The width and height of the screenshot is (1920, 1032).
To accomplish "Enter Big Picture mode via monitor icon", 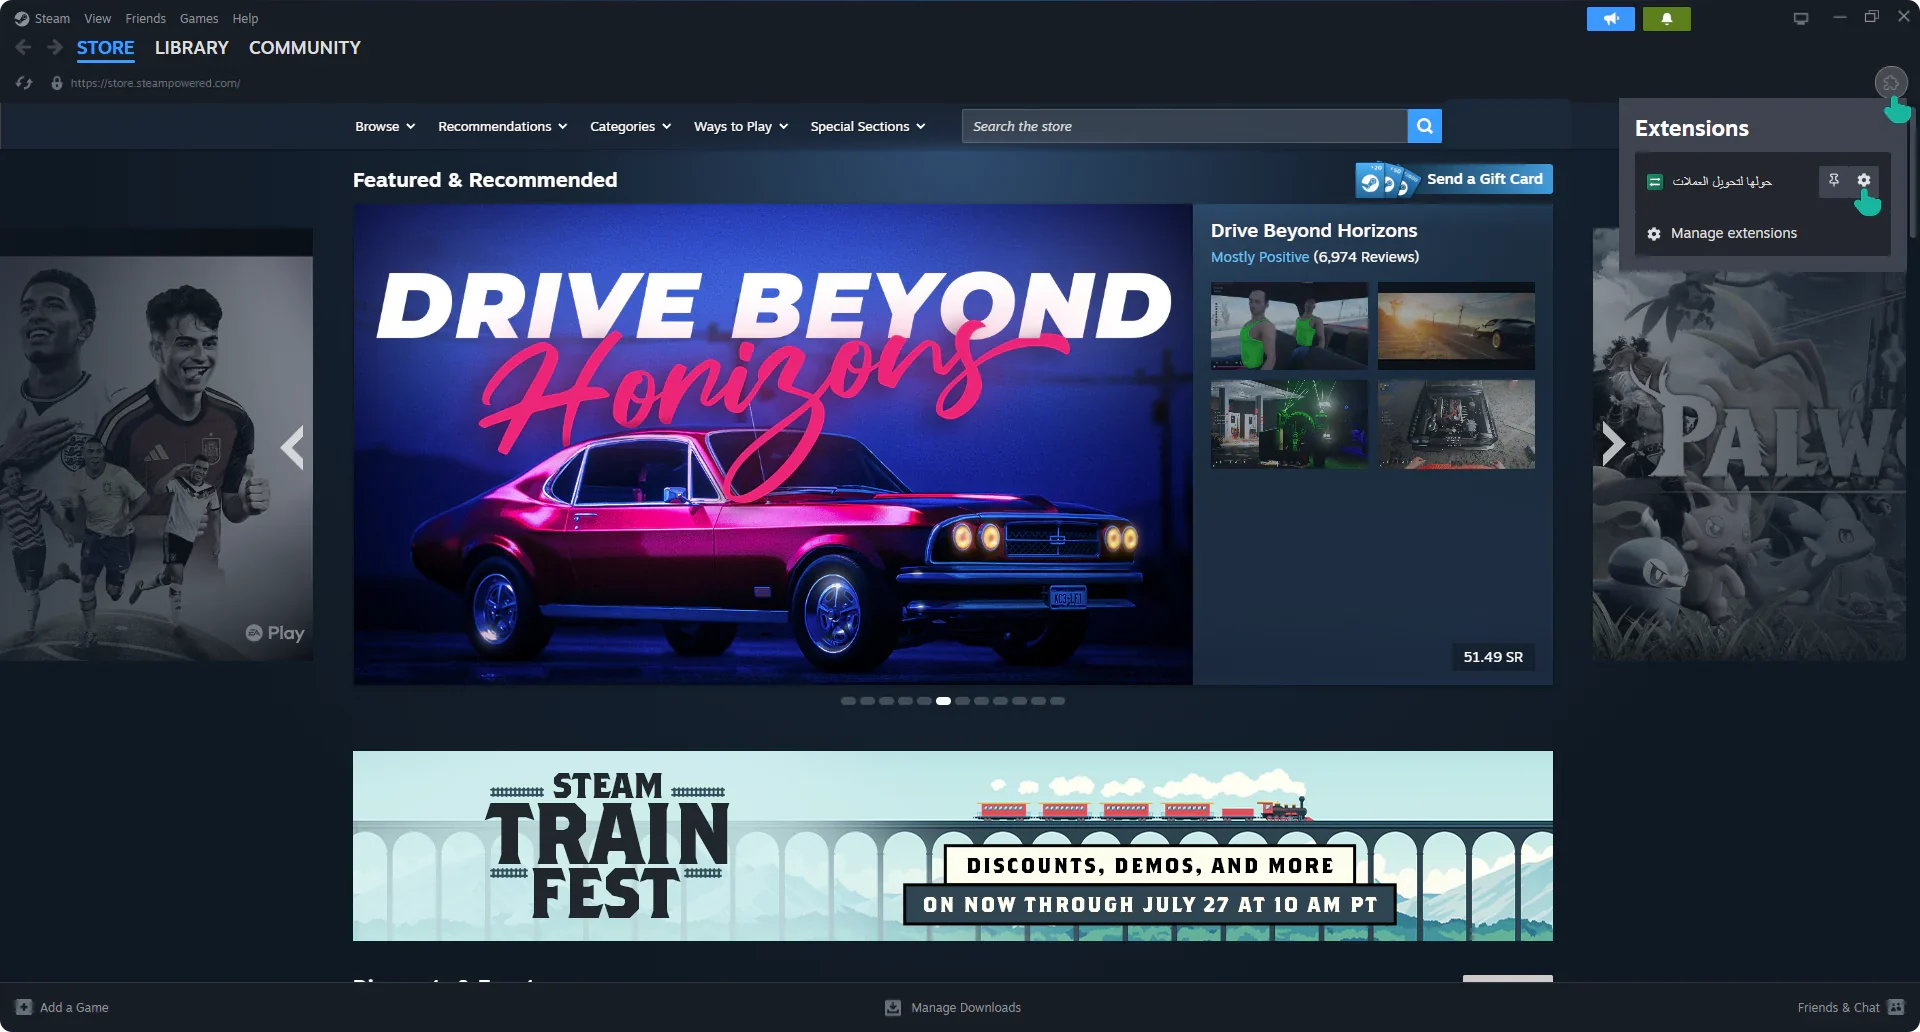I will click(1801, 18).
